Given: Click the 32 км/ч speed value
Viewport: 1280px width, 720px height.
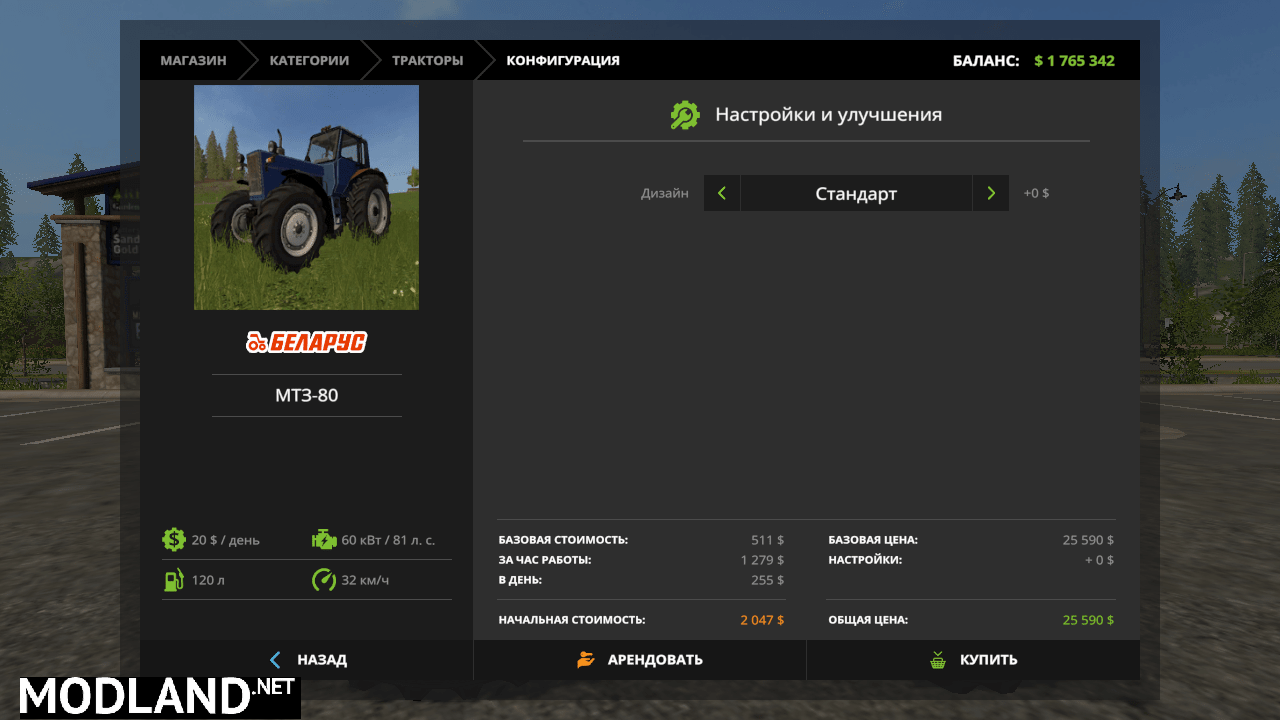Looking at the screenshot, I should (365, 580).
